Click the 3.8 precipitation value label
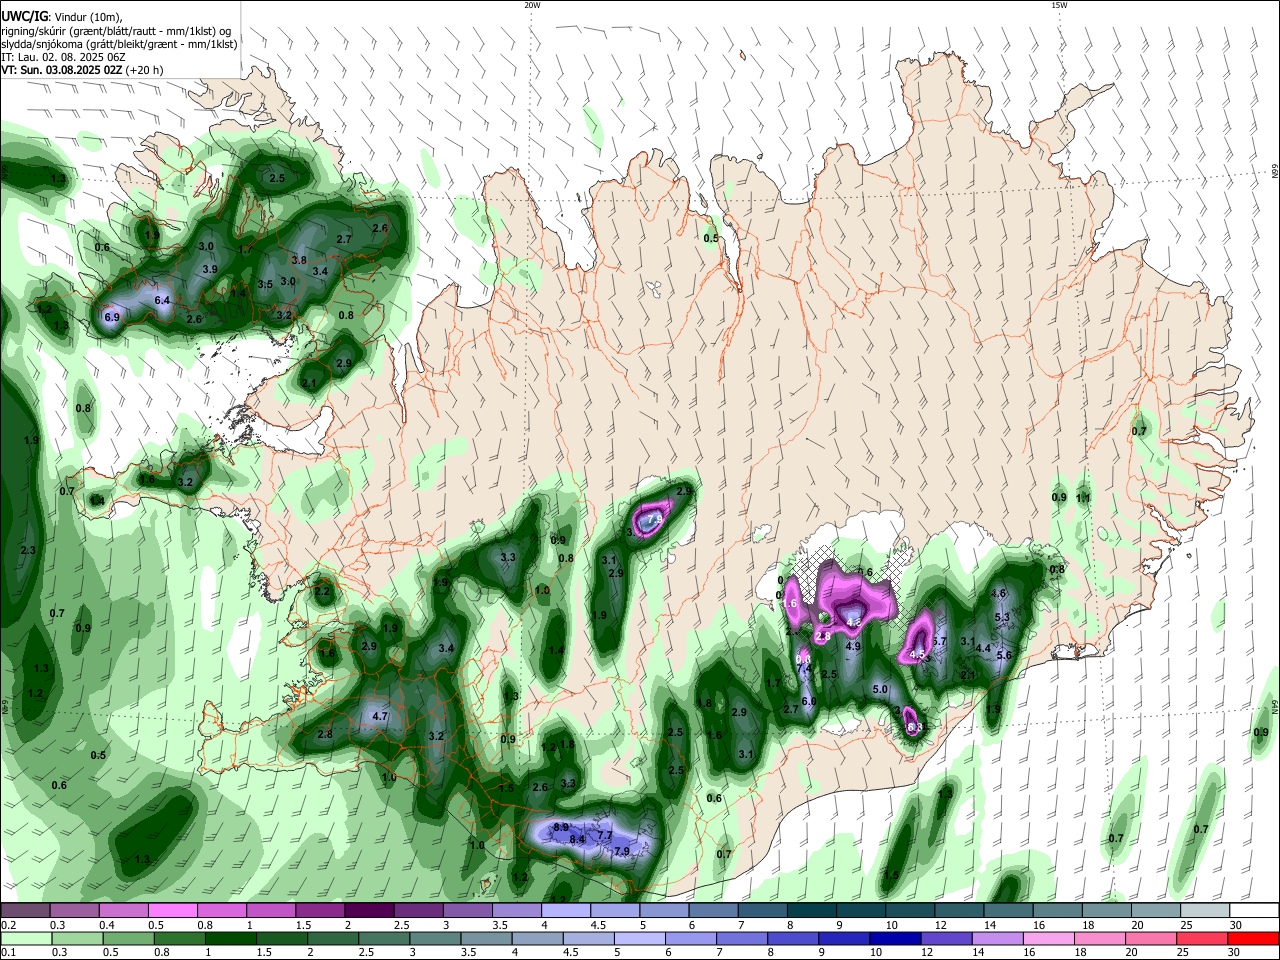 coord(298,260)
